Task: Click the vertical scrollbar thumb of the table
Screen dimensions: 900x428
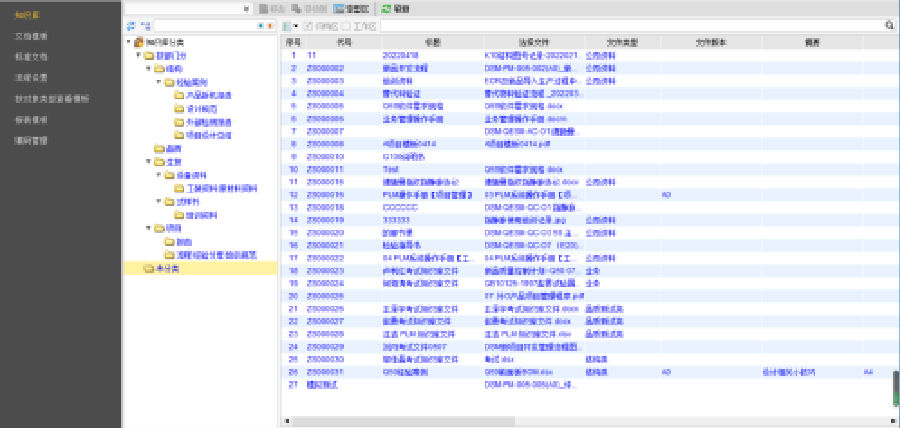Action: (x=895, y=387)
